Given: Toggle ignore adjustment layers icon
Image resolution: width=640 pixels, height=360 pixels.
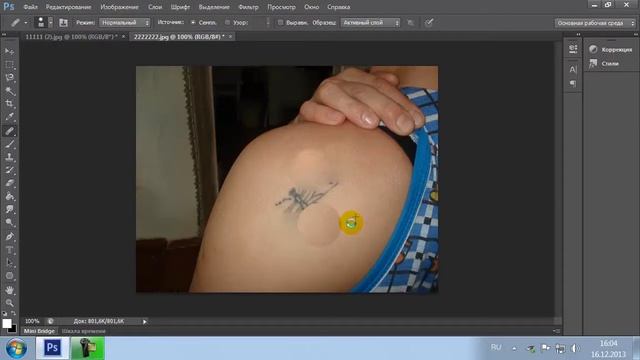Looking at the screenshot, I should [411, 23].
